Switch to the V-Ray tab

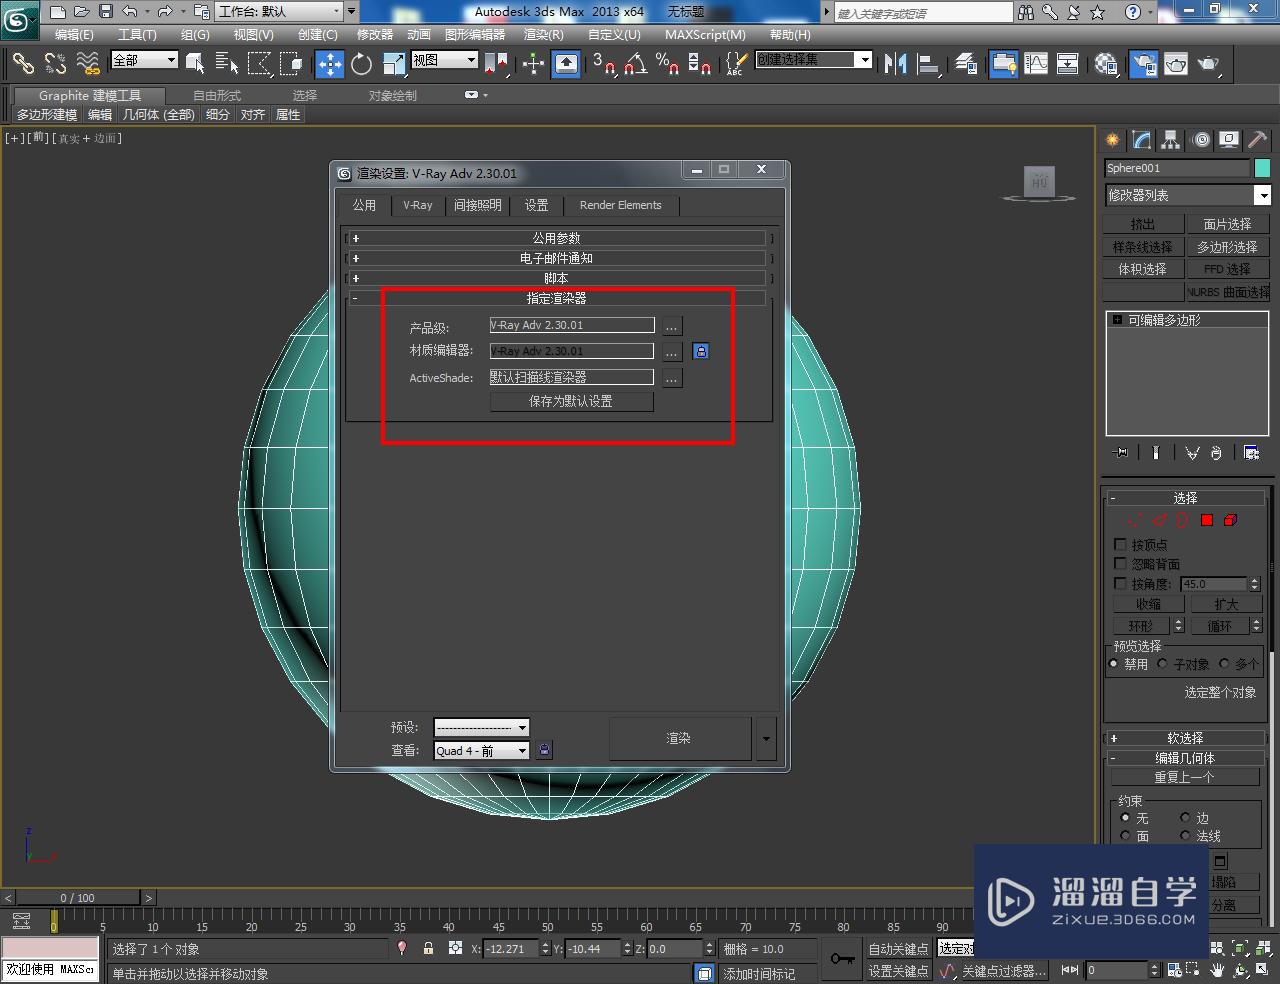tap(418, 205)
